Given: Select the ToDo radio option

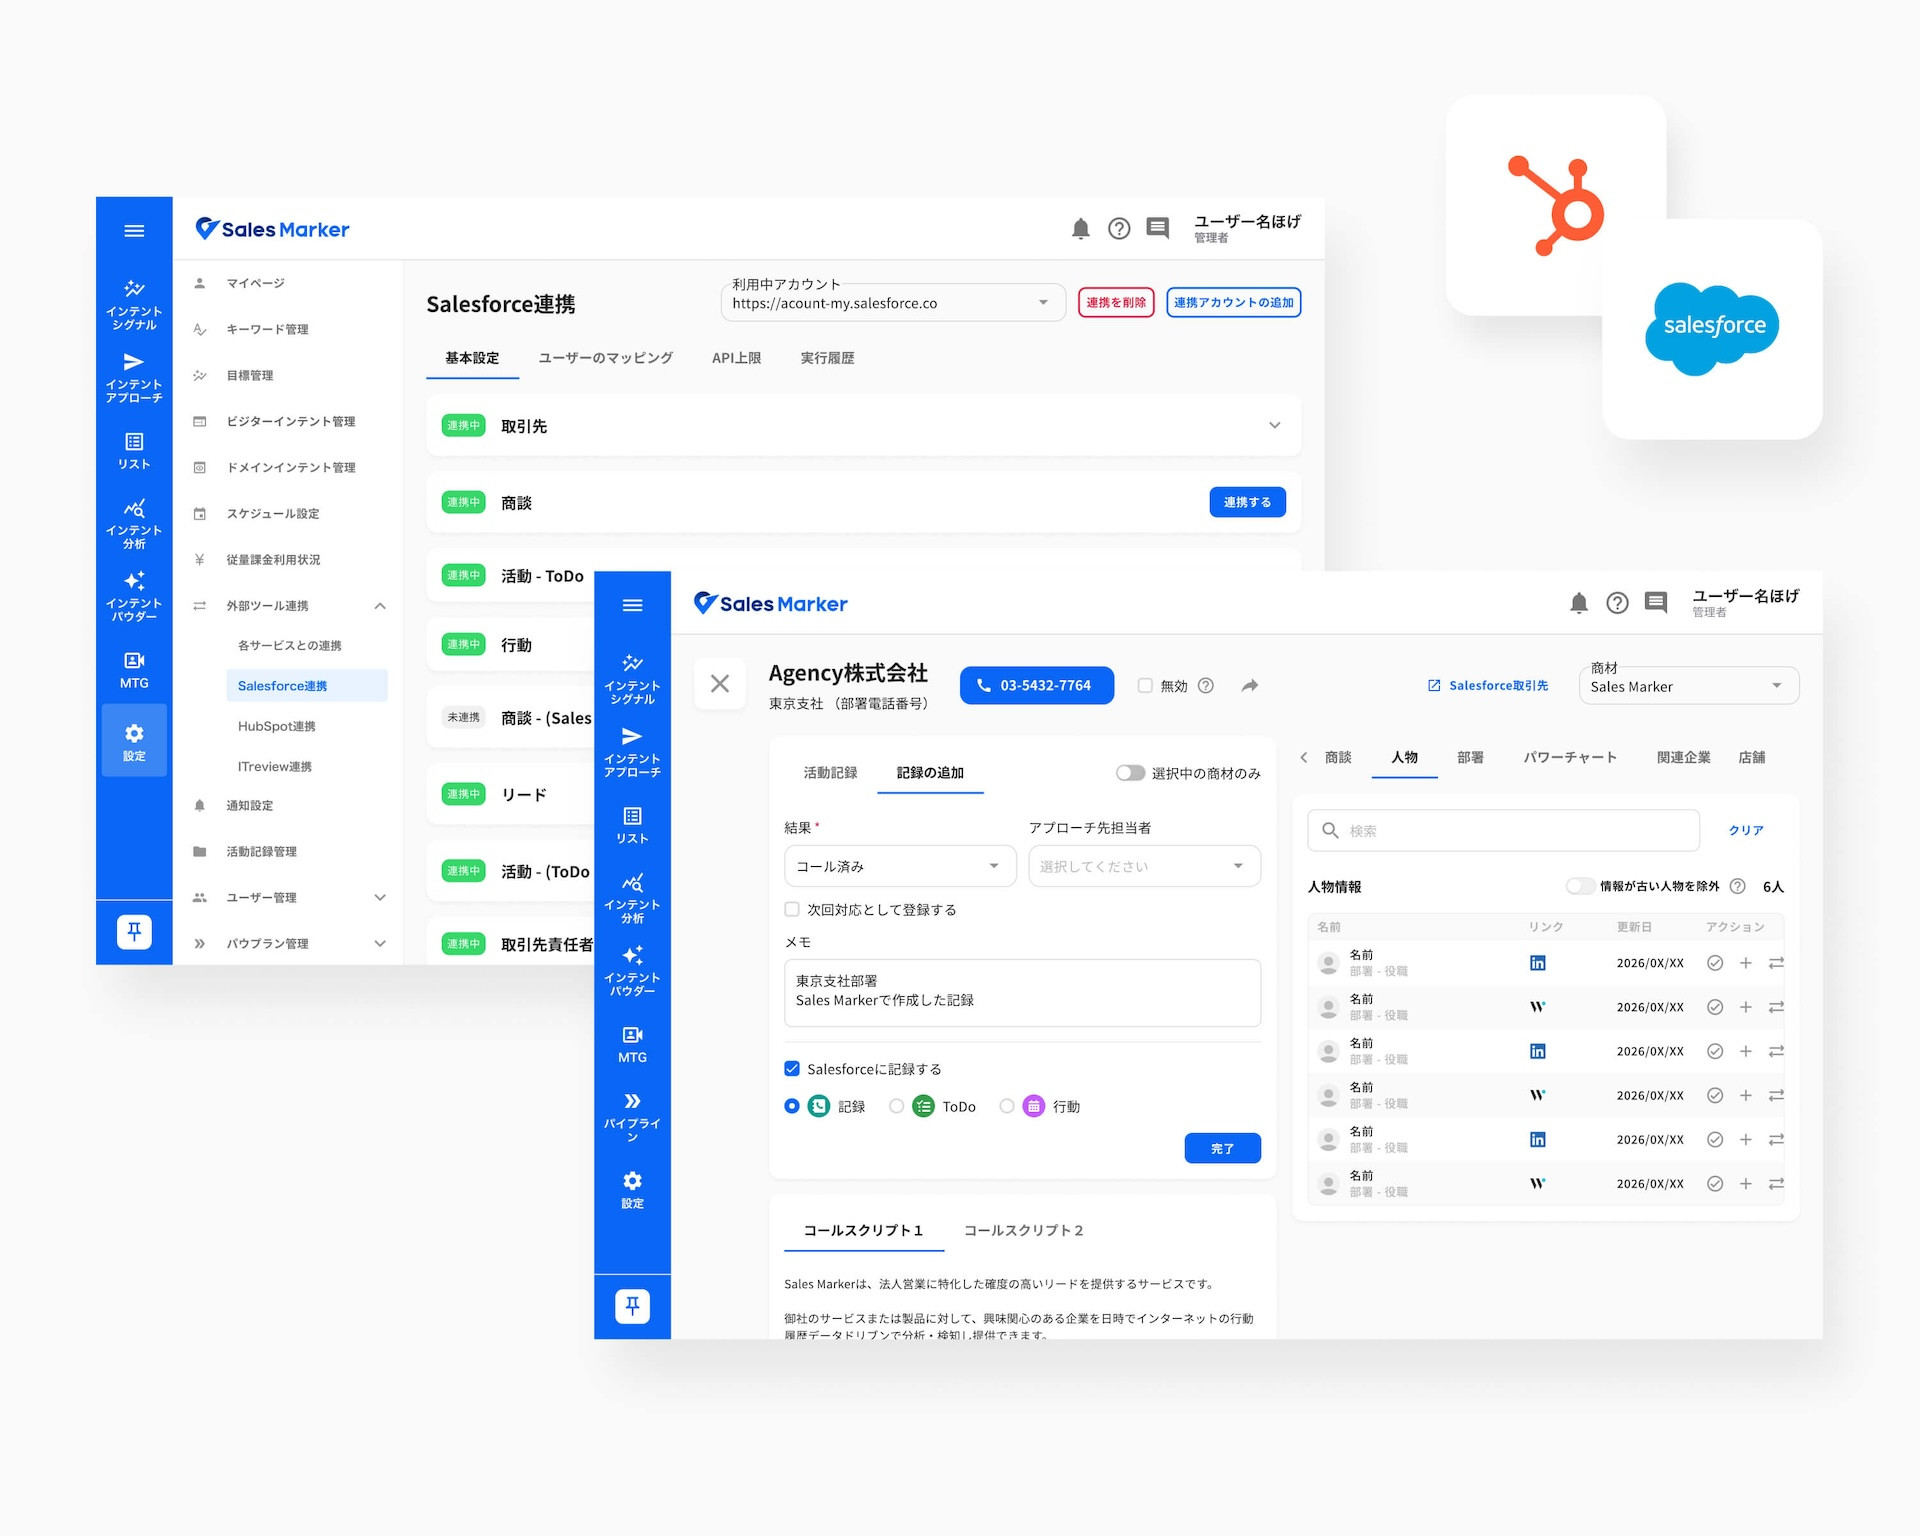Looking at the screenshot, I should click(x=897, y=1106).
